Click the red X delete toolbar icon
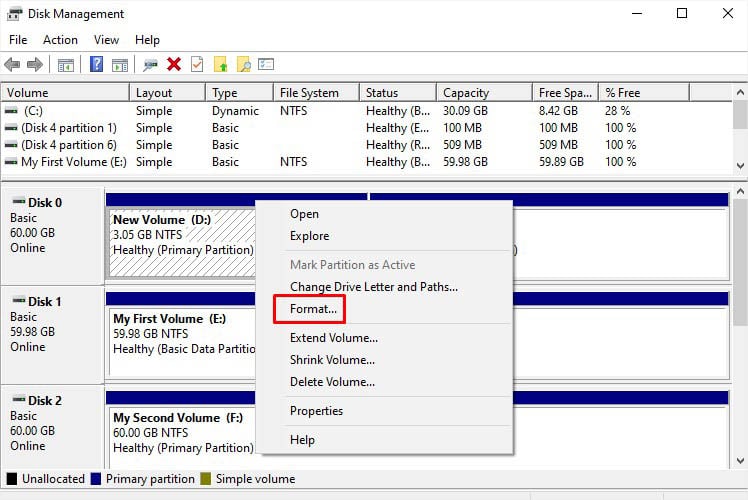 click(x=174, y=65)
